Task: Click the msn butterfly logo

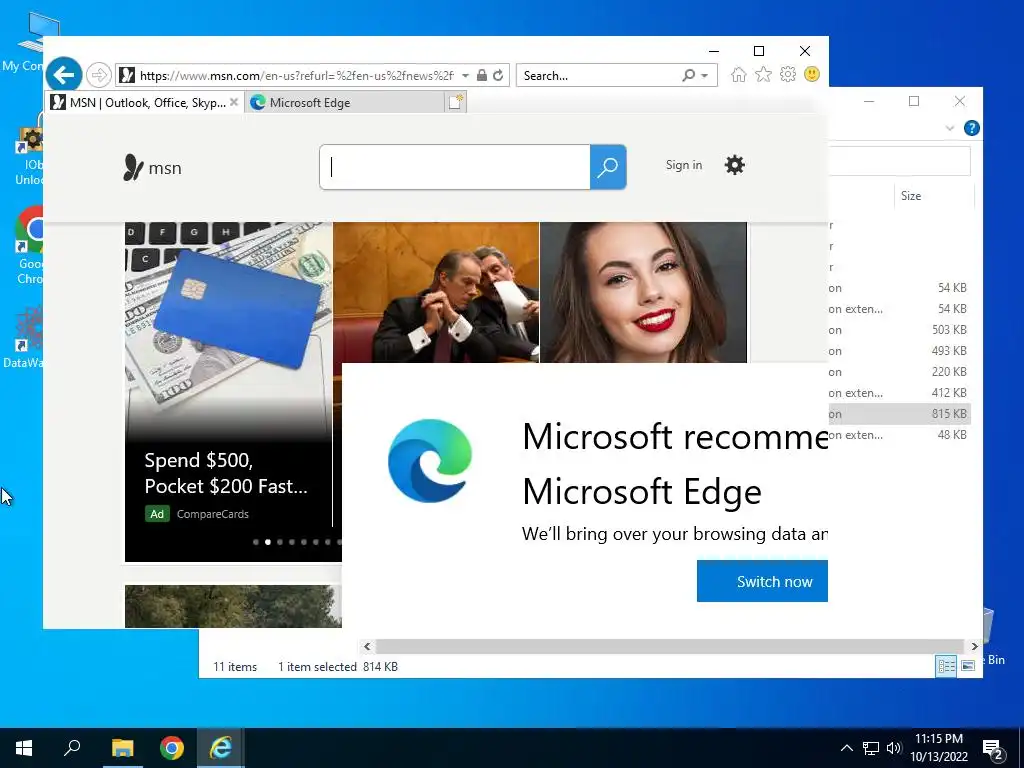Action: pyautogui.click(x=152, y=168)
